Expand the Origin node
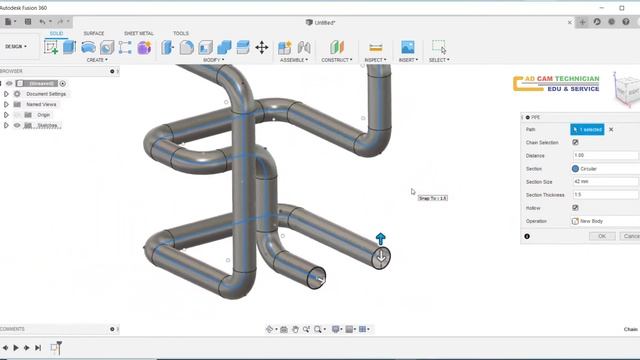 (x=6, y=115)
